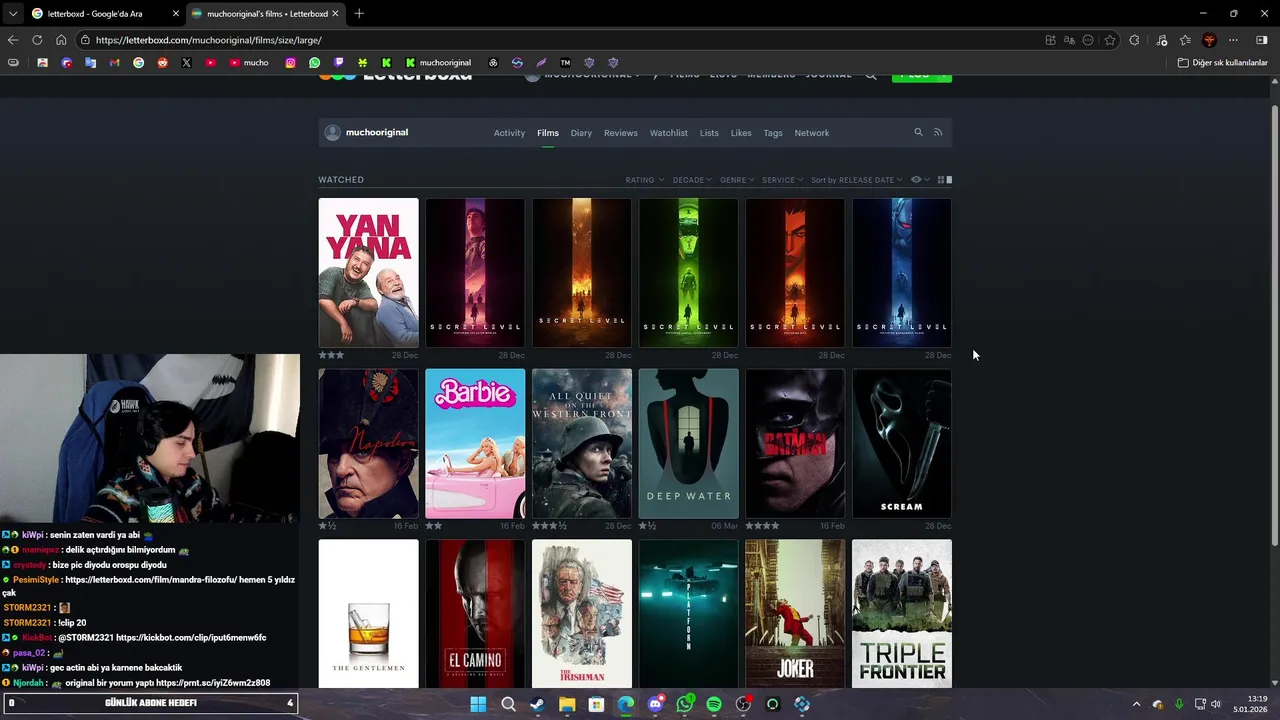
Task: Add page to favorites star icon
Action: click(1110, 40)
